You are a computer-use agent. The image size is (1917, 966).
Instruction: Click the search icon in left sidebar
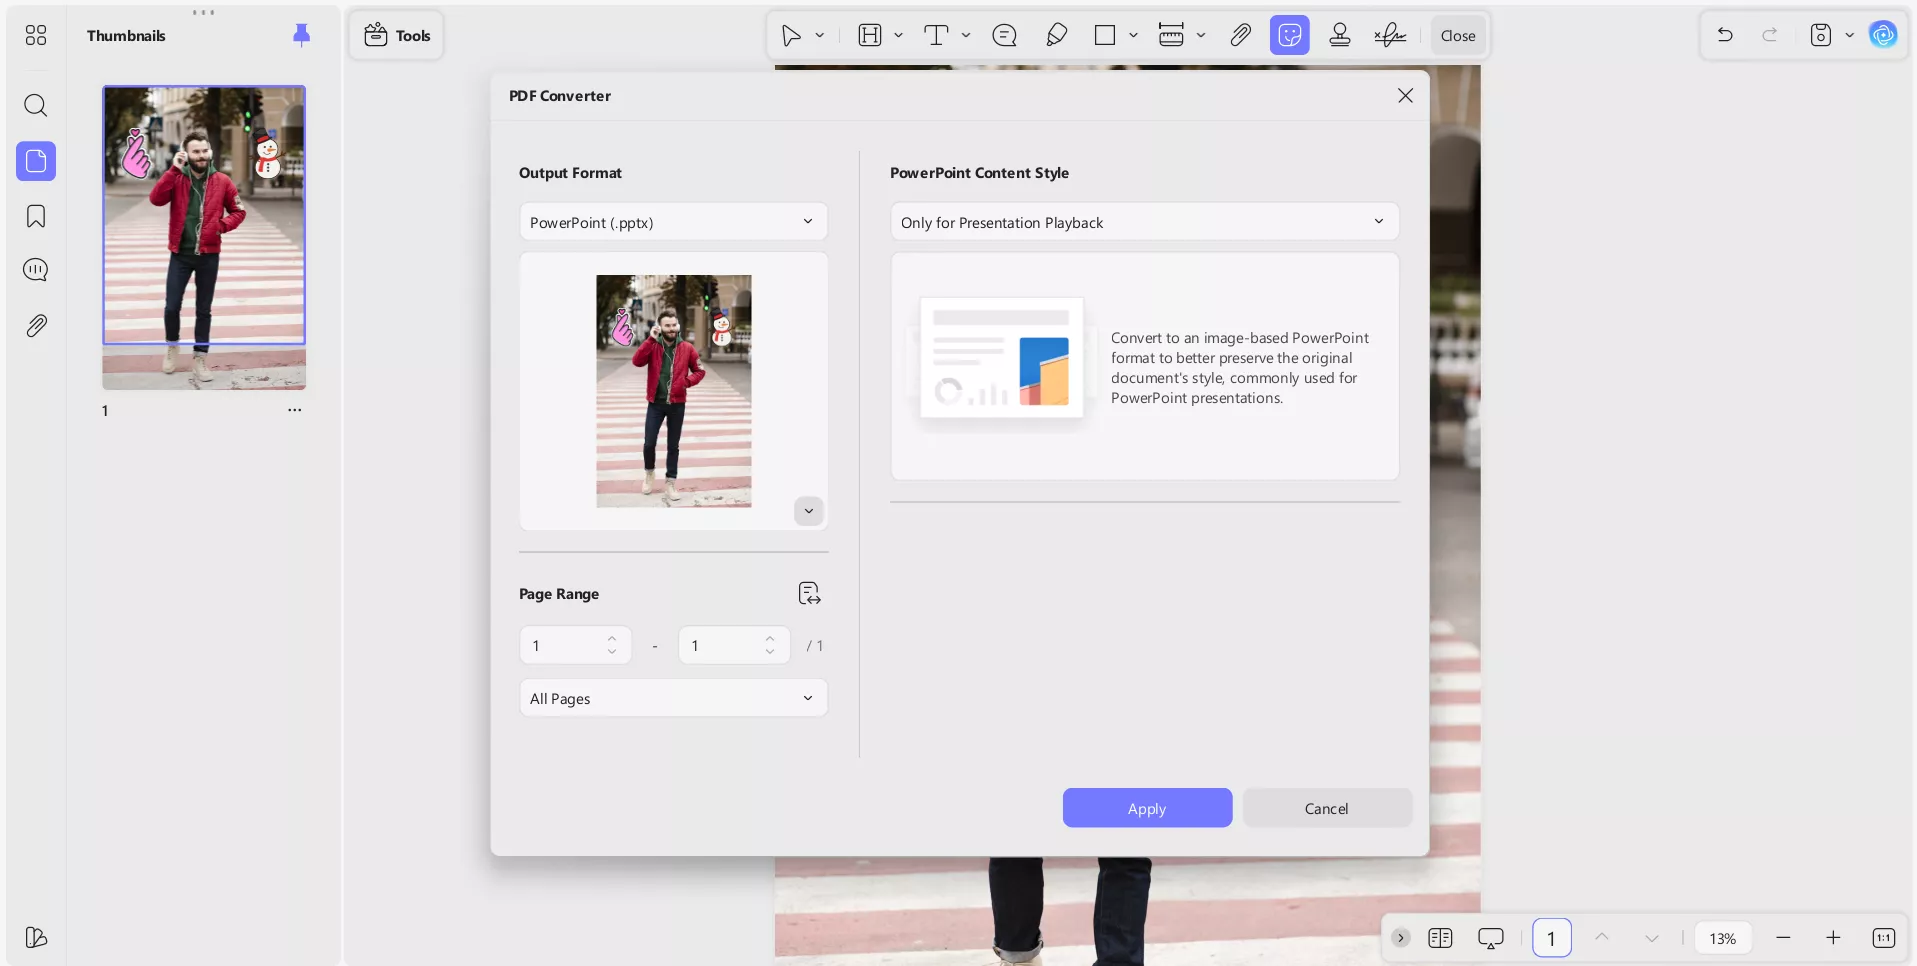pyautogui.click(x=36, y=105)
